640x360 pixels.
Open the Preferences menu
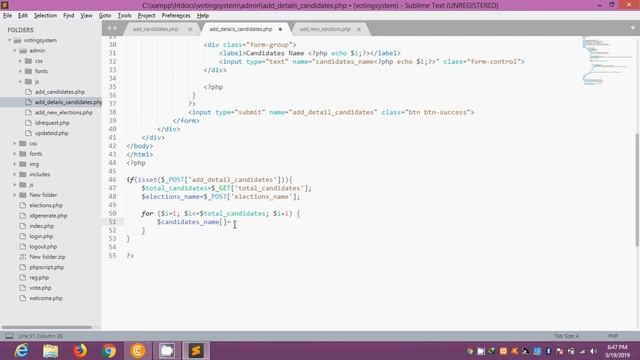pos(176,16)
